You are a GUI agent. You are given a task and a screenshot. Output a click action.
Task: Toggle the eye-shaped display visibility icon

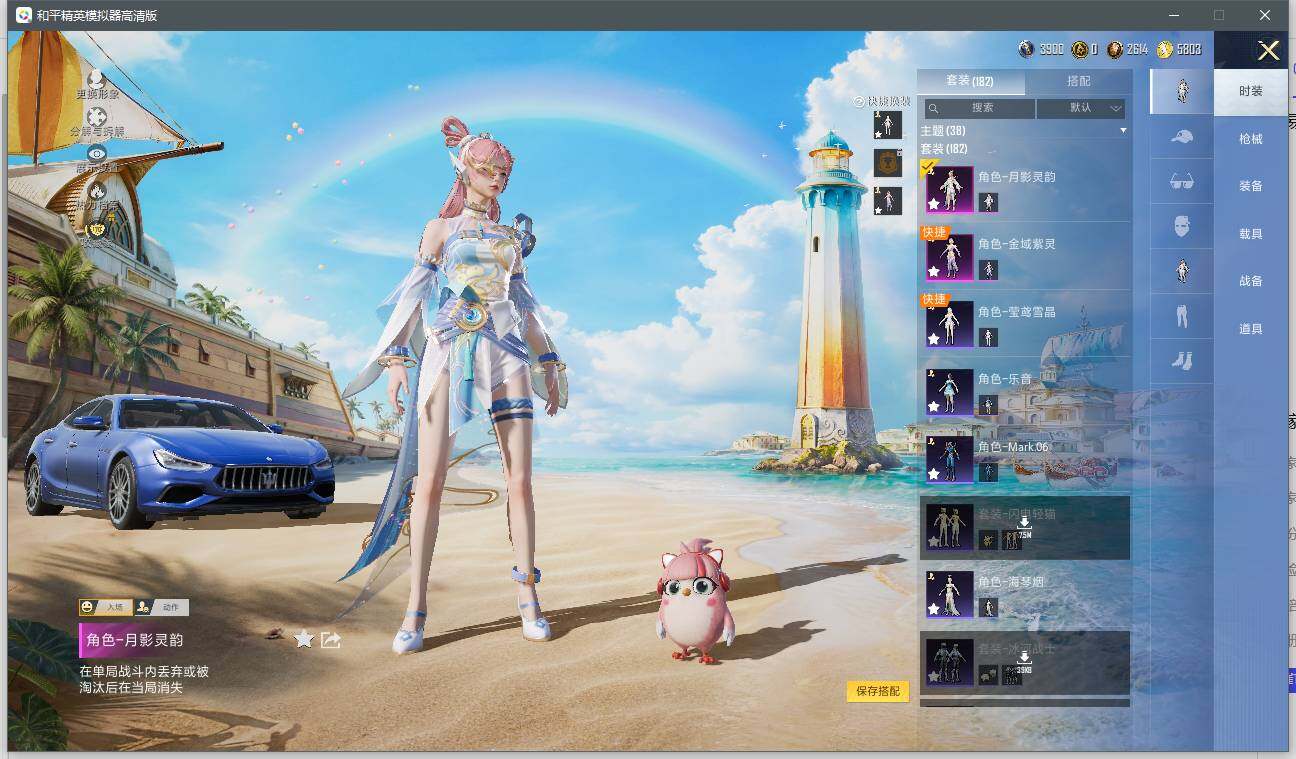pos(97,153)
